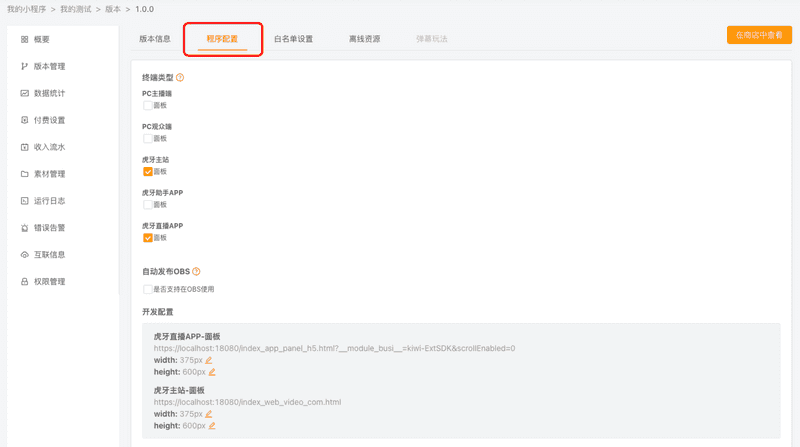800x447 pixels.
Task: Click the 虎牙直播APP-面板 heading
Action: 187,337
